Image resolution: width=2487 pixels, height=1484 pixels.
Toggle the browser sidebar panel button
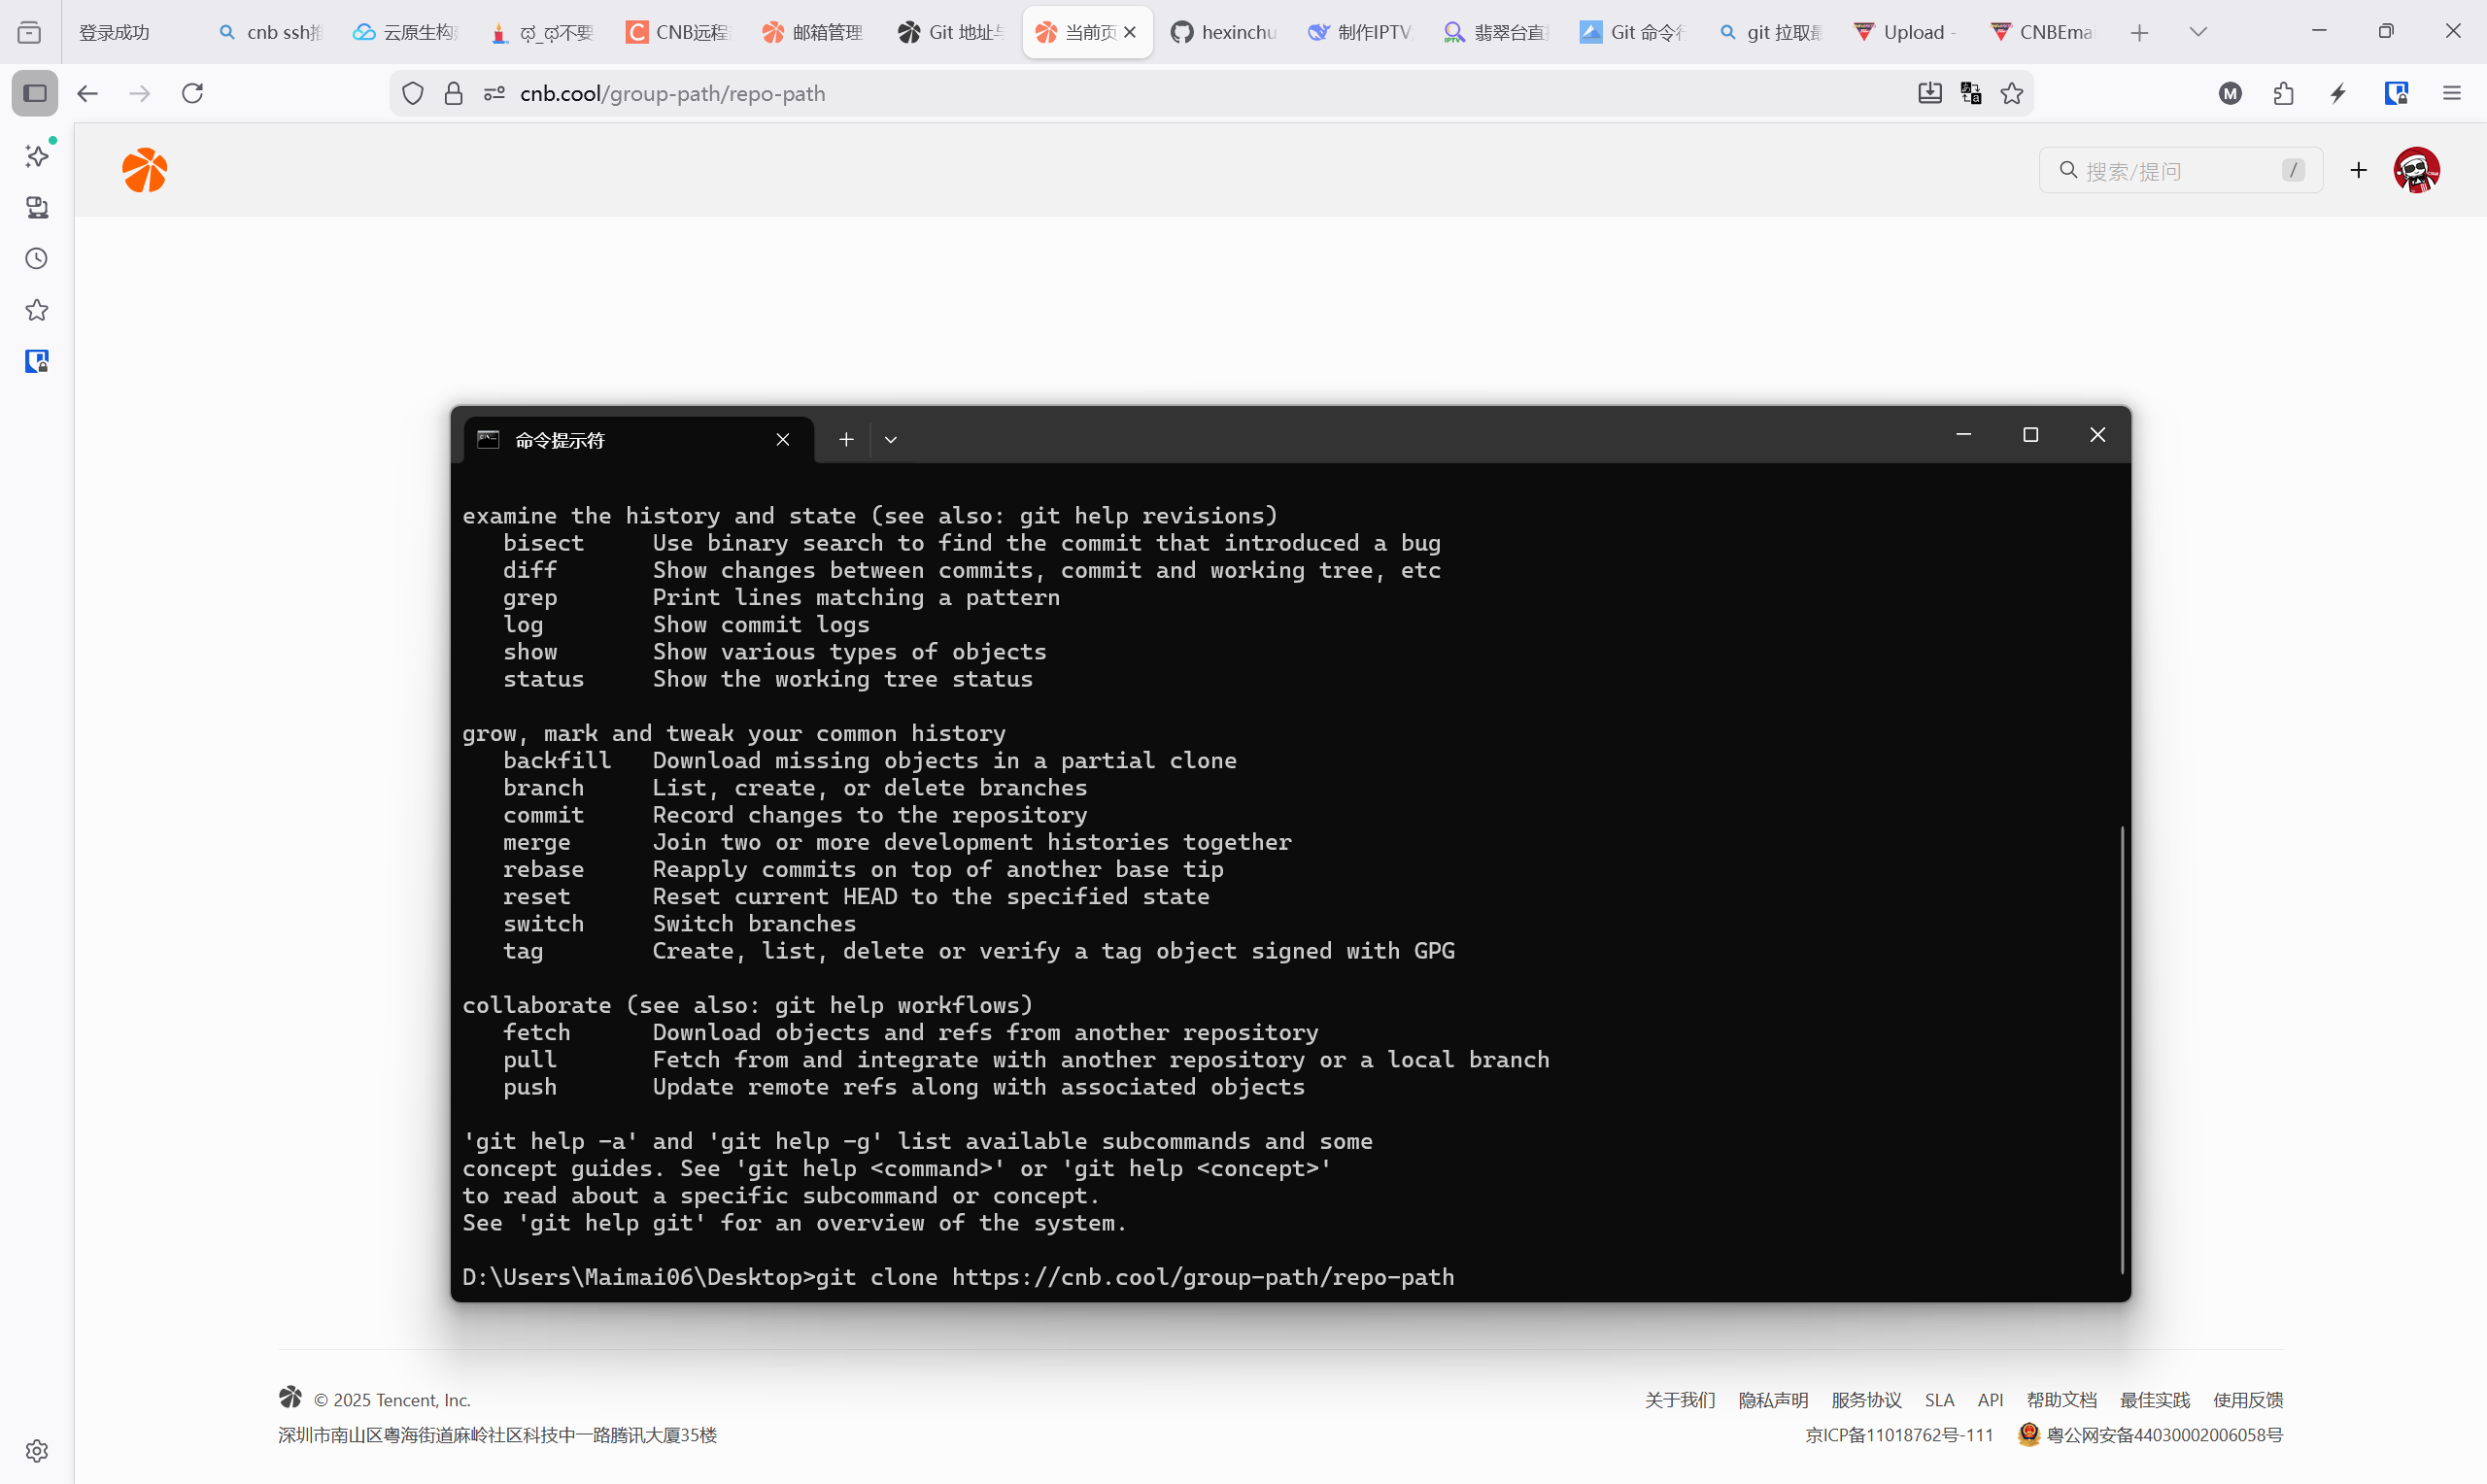35,93
